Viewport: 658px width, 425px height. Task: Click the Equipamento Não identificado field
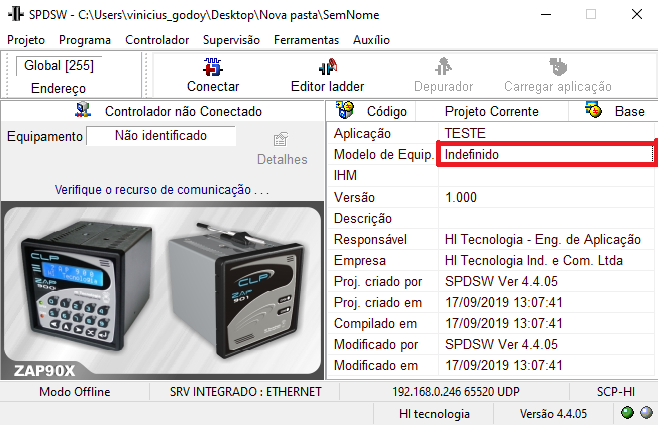point(161,136)
